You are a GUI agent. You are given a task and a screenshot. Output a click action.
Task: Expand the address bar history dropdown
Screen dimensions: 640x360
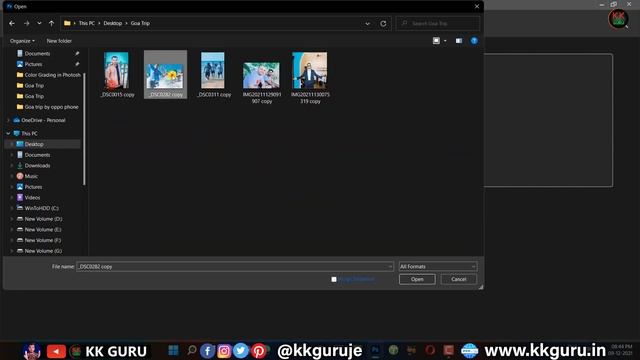(x=367, y=23)
